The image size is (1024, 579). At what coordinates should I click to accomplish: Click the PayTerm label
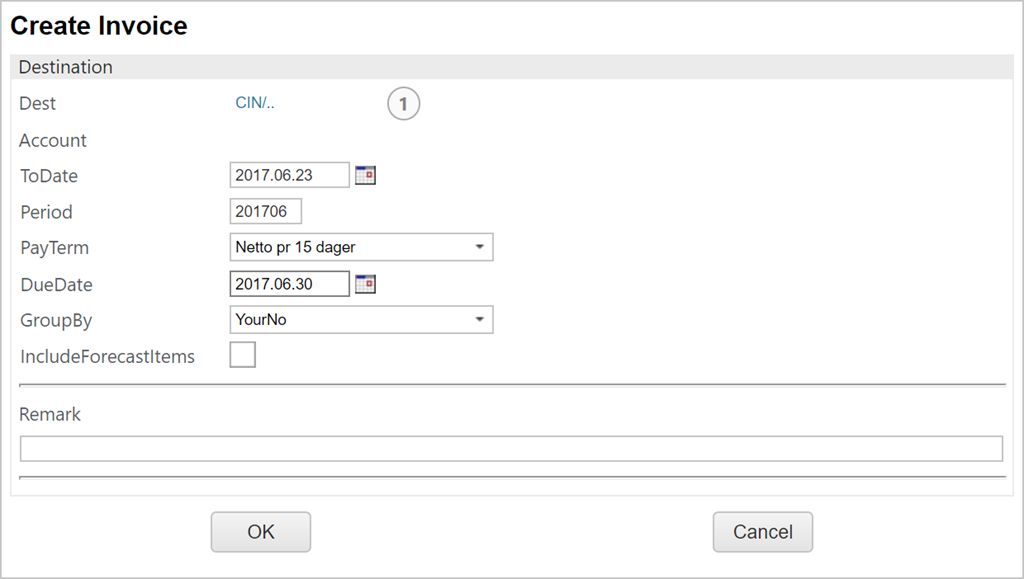(54, 248)
